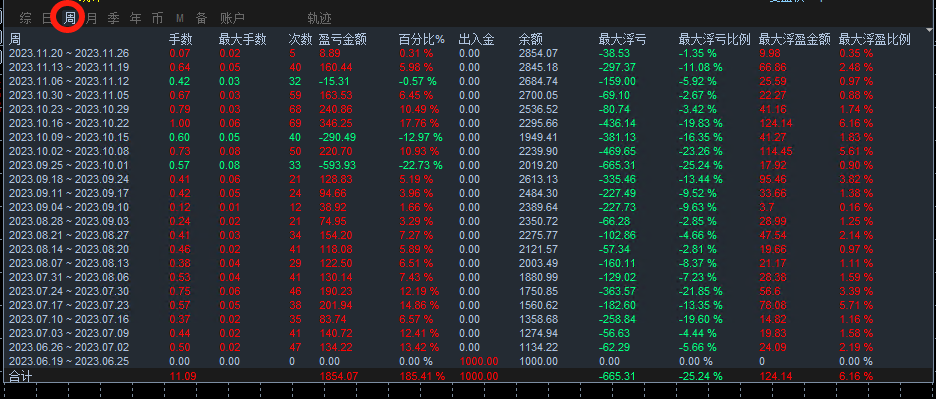Click the total lots value 11.09

pos(183,376)
